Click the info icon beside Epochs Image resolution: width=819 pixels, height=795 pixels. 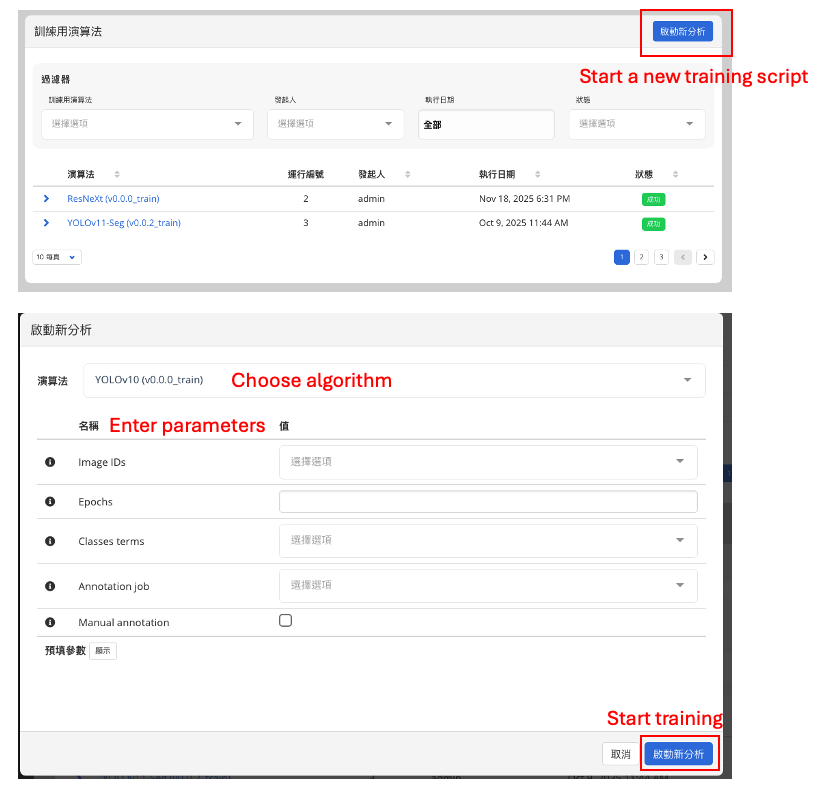pyautogui.click(x=50, y=502)
